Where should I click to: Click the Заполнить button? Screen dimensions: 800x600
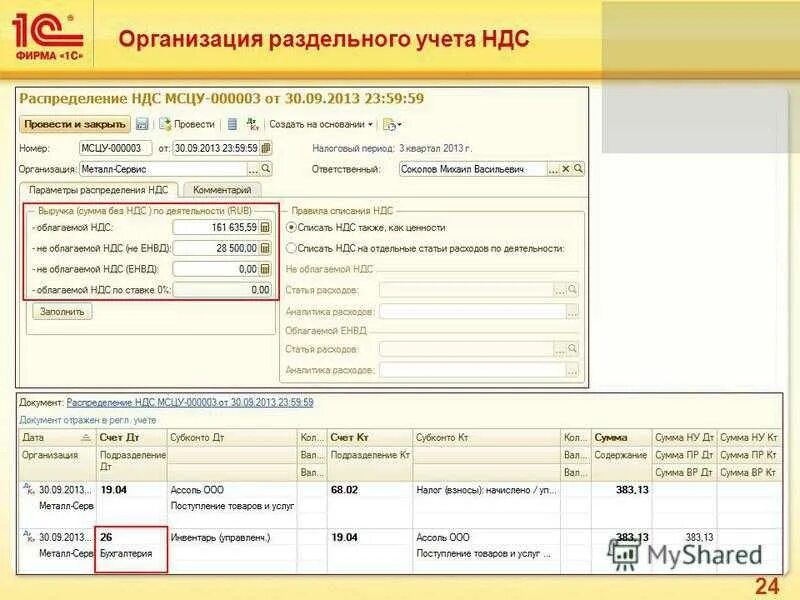(62, 311)
